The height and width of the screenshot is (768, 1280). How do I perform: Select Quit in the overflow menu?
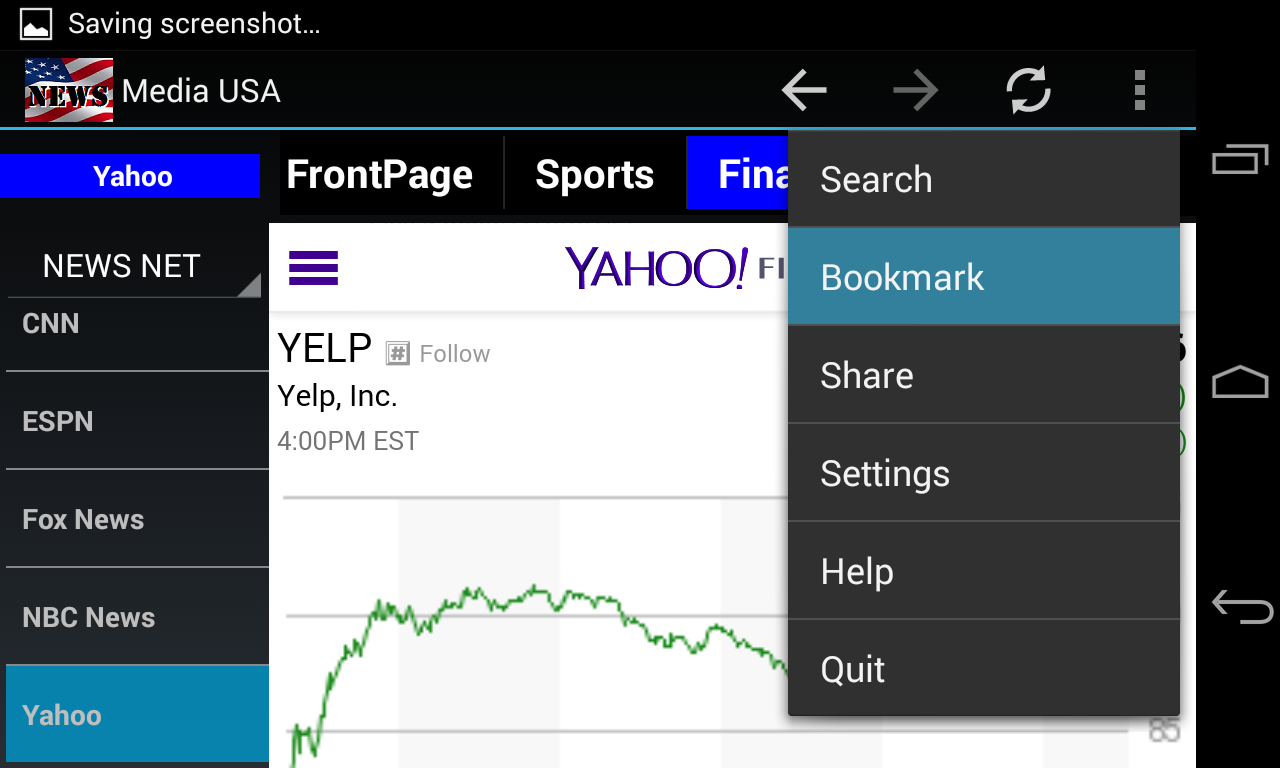tap(983, 669)
